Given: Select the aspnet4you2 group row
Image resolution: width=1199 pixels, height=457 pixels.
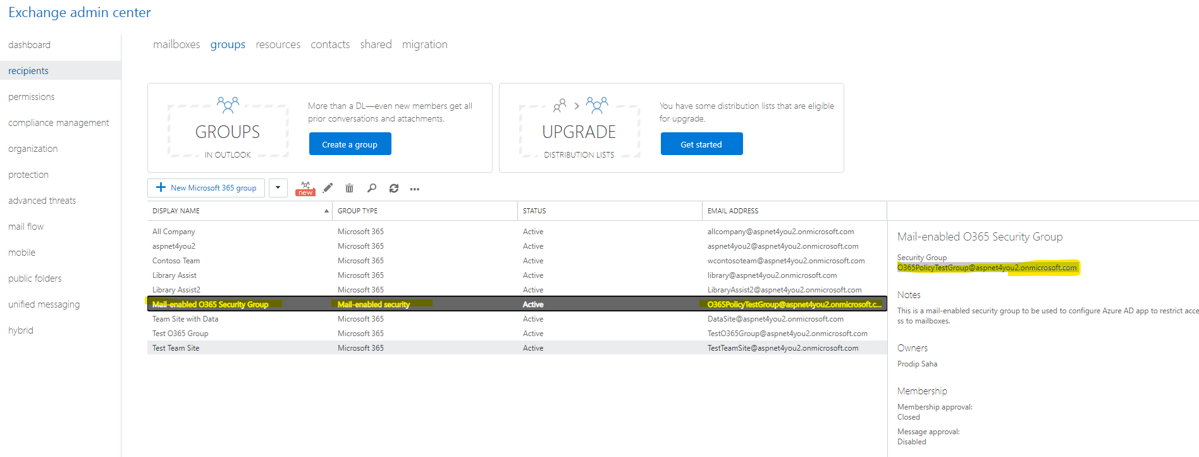Looking at the screenshot, I should (x=517, y=246).
